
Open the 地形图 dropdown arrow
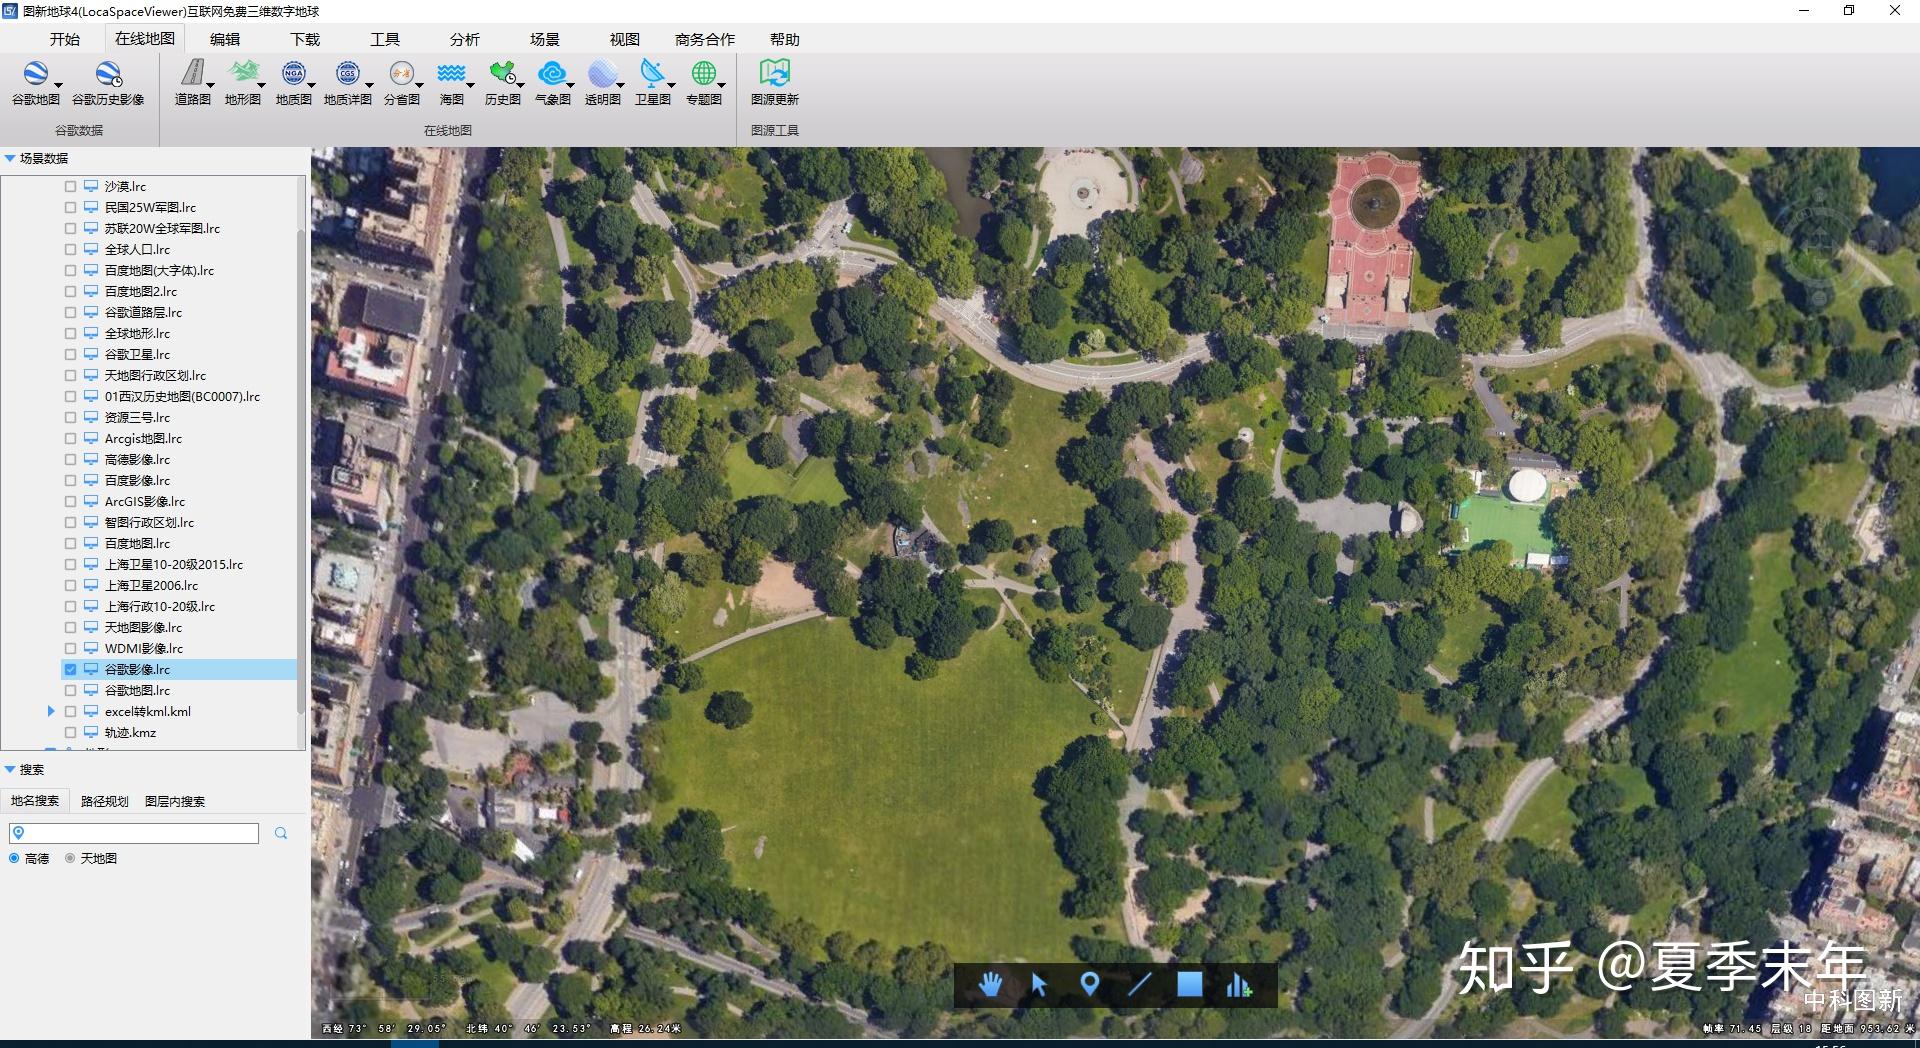point(261,86)
